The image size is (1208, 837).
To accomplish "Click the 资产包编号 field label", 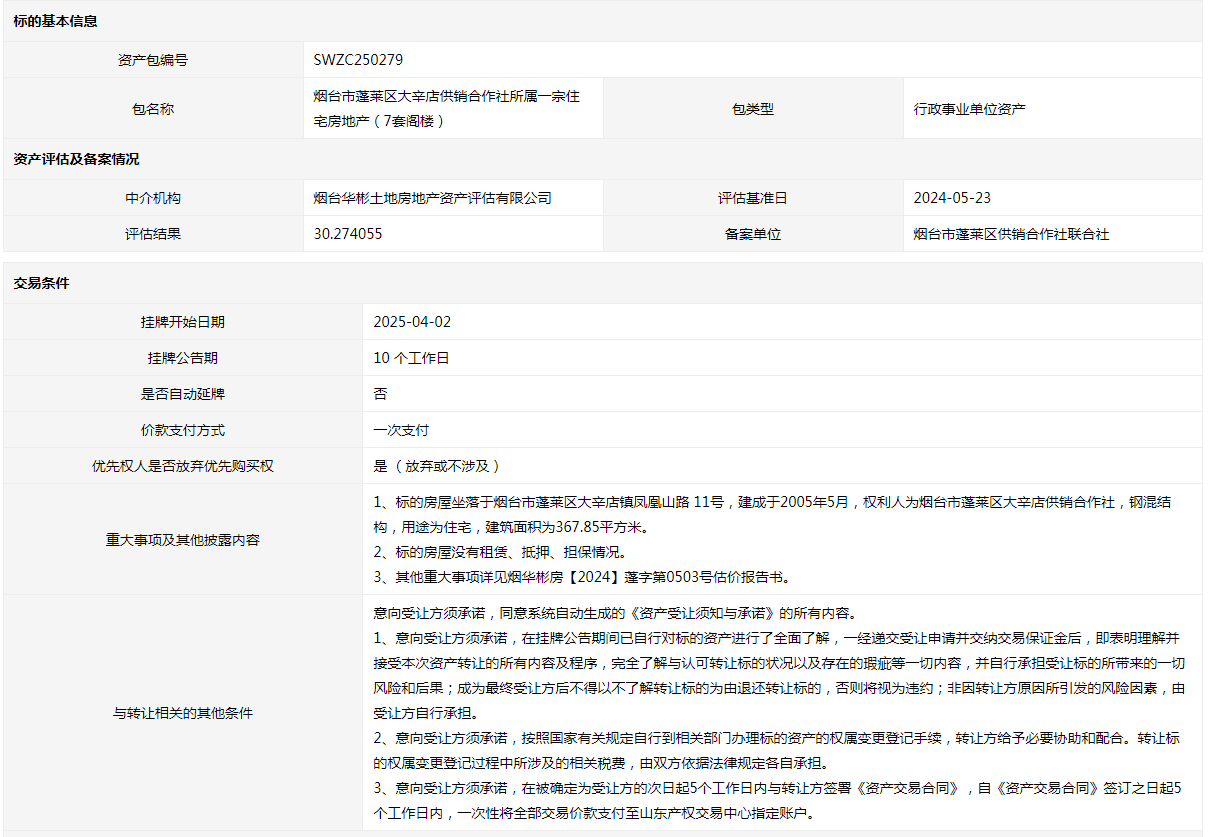I will [x=153, y=60].
